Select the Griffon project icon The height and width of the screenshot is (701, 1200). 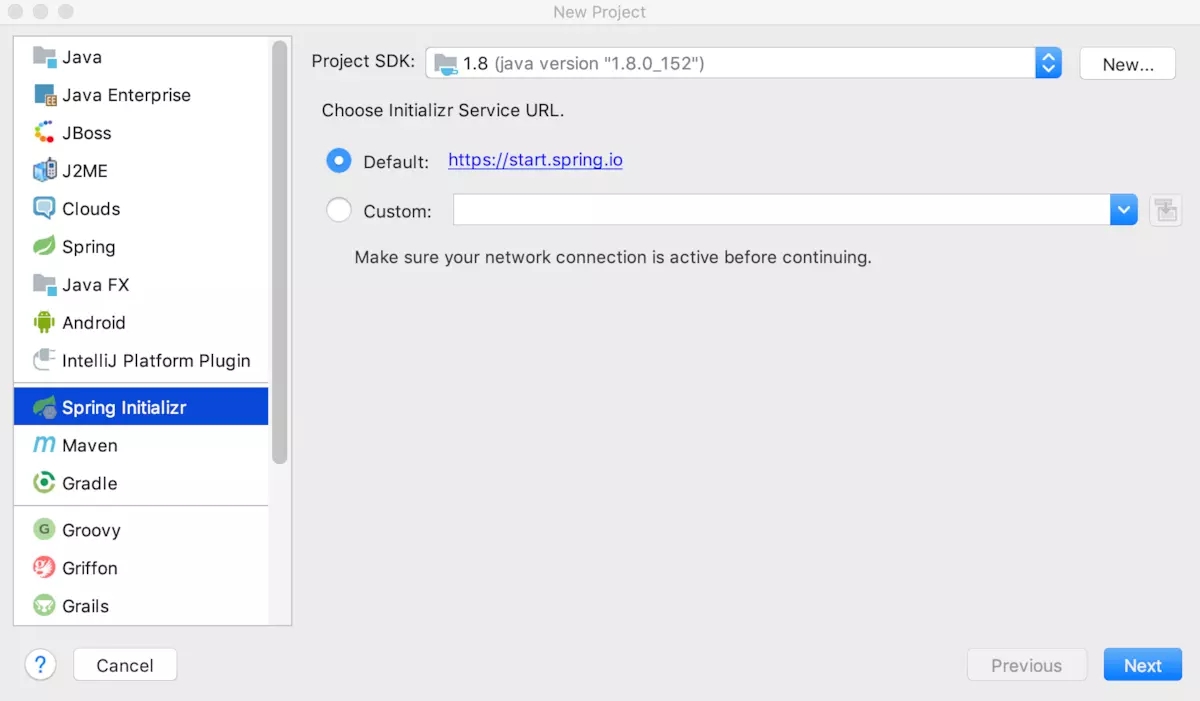click(44, 568)
